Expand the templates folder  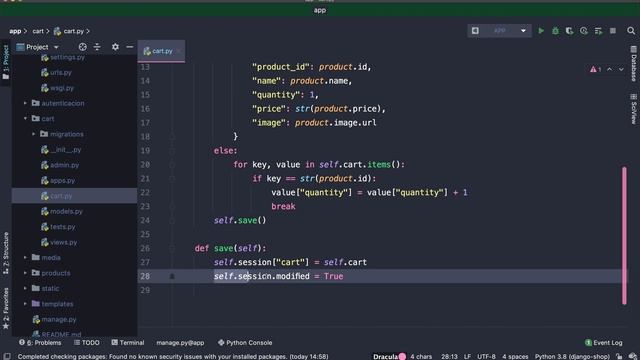[x=25, y=304]
